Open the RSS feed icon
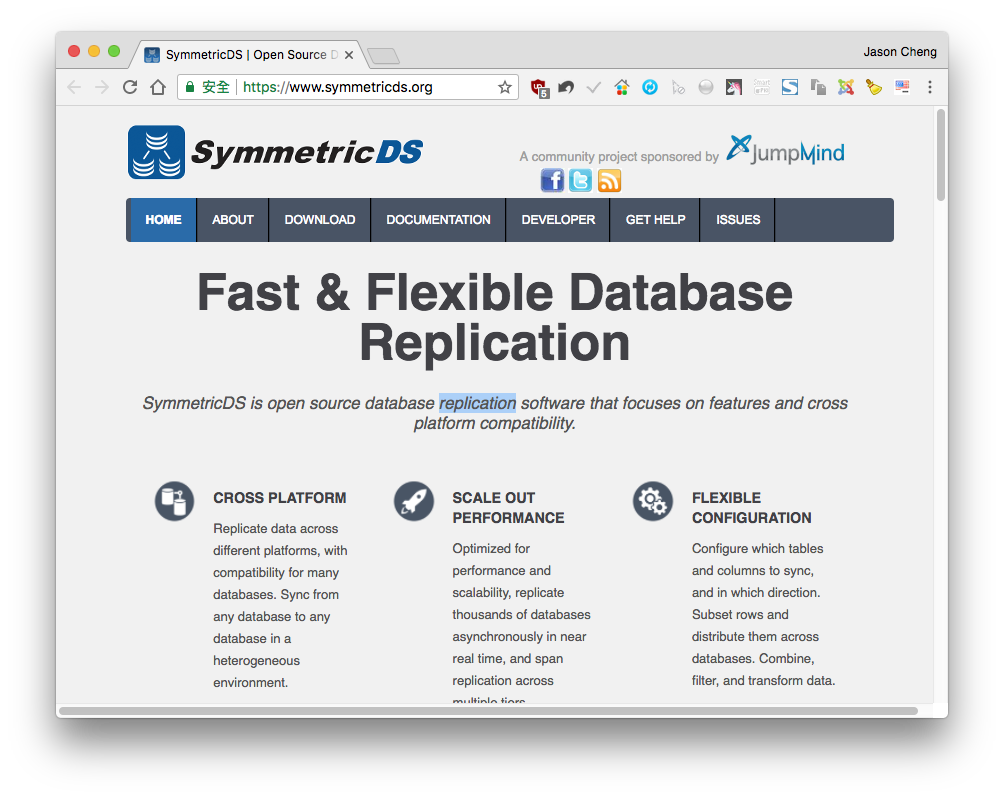This screenshot has width=1004, height=798. click(x=609, y=181)
